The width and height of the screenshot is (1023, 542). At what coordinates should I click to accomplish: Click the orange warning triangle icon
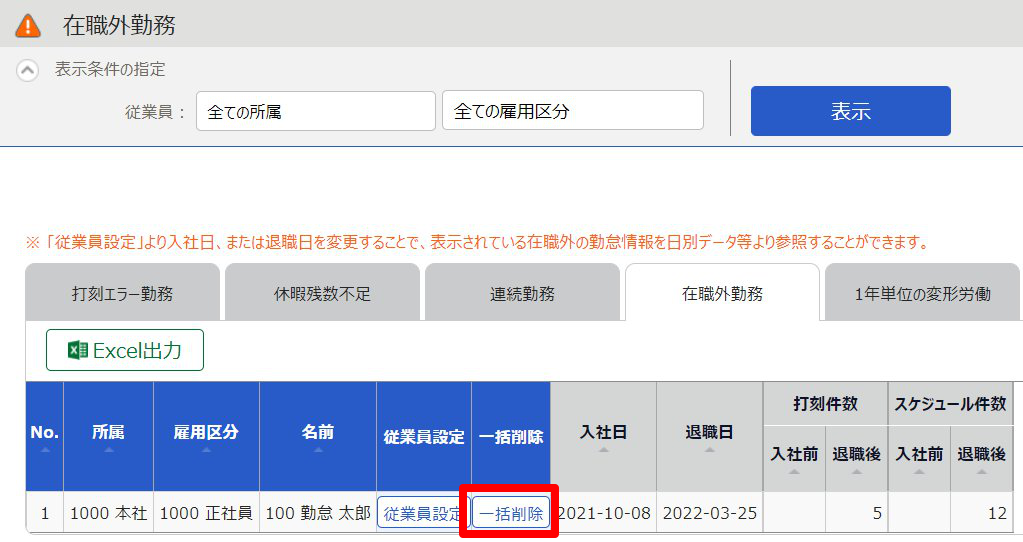(28, 25)
